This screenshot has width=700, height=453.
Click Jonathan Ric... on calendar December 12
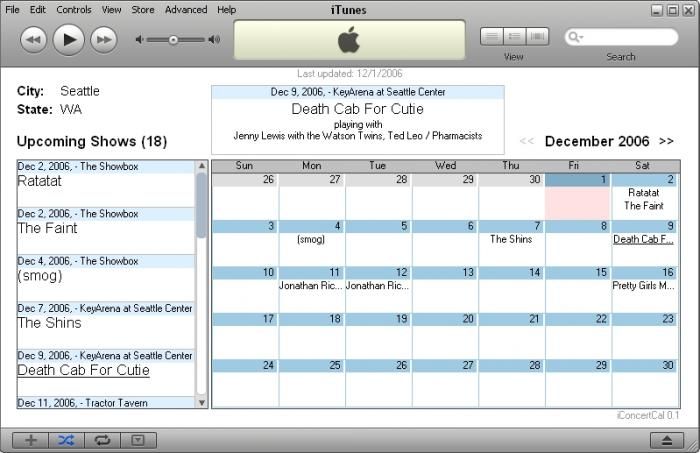[x=377, y=286]
